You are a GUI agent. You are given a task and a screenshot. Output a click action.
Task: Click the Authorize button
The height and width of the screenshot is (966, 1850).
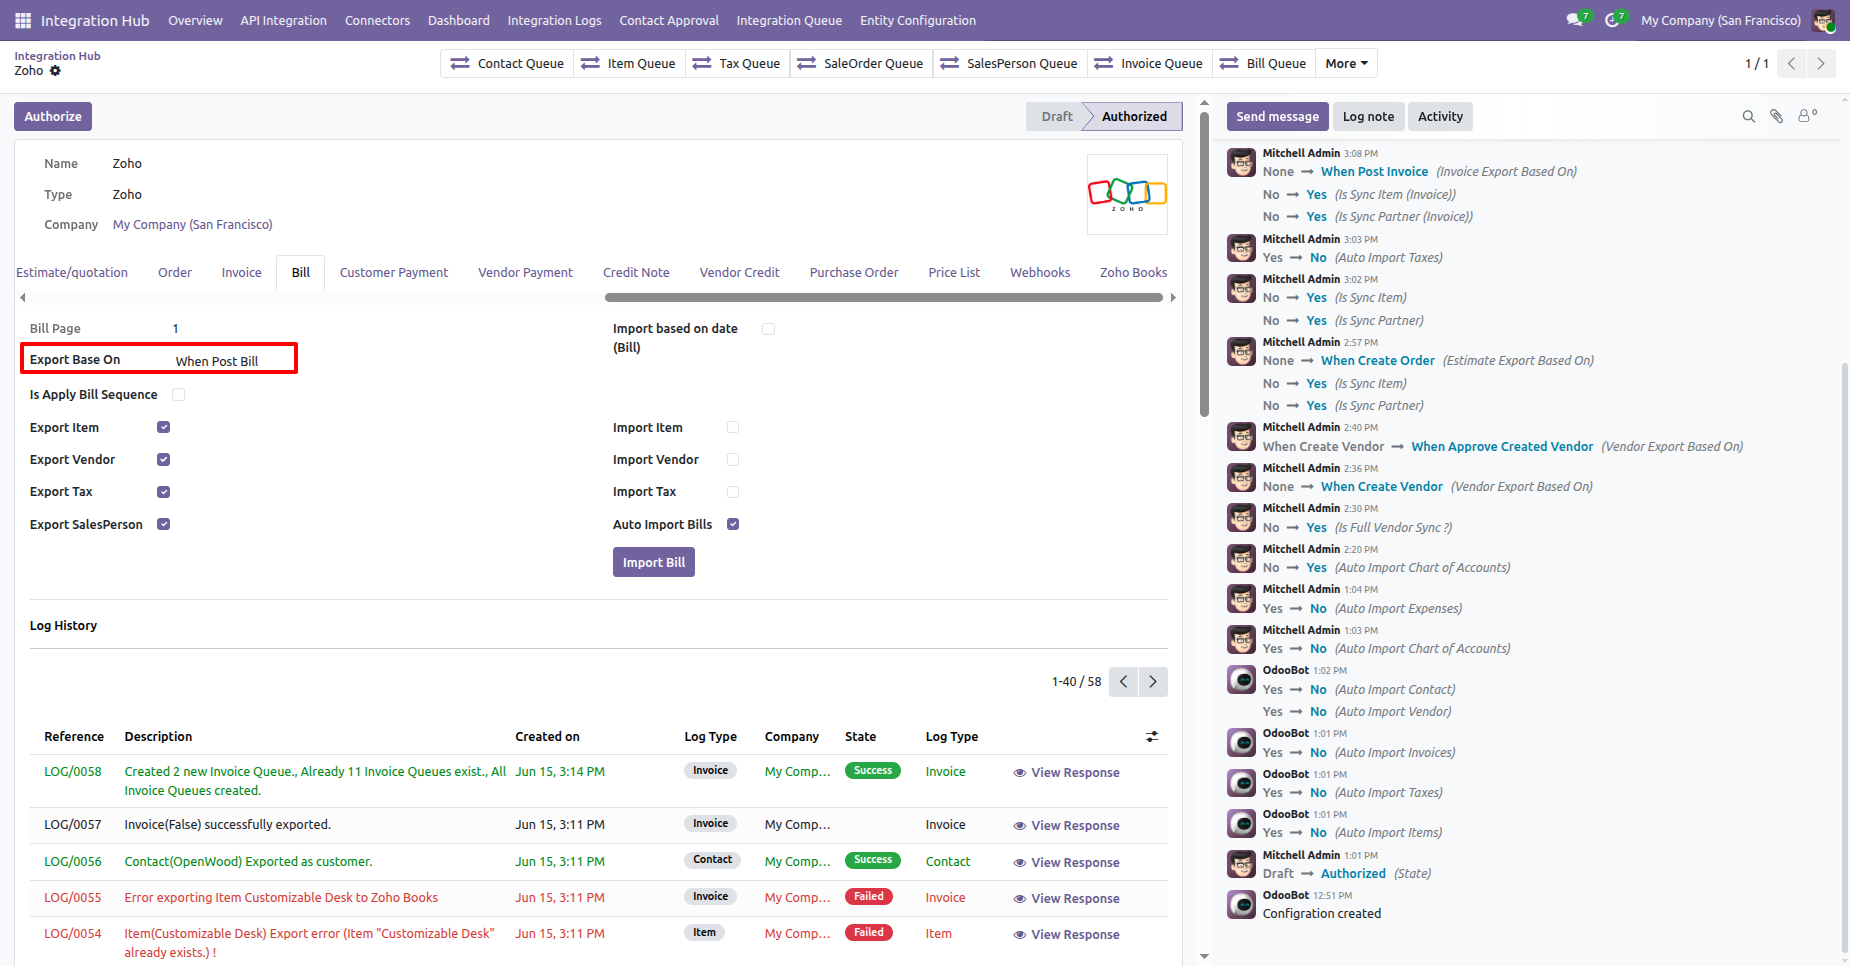[53, 117]
